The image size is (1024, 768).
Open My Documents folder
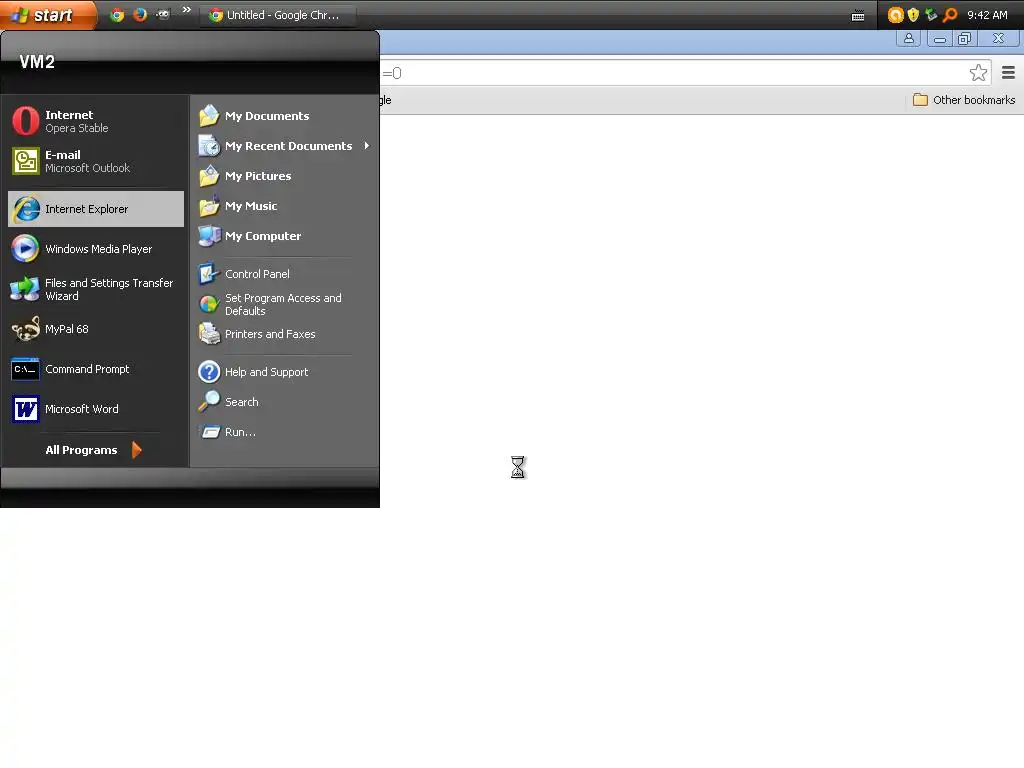tap(285, 116)
